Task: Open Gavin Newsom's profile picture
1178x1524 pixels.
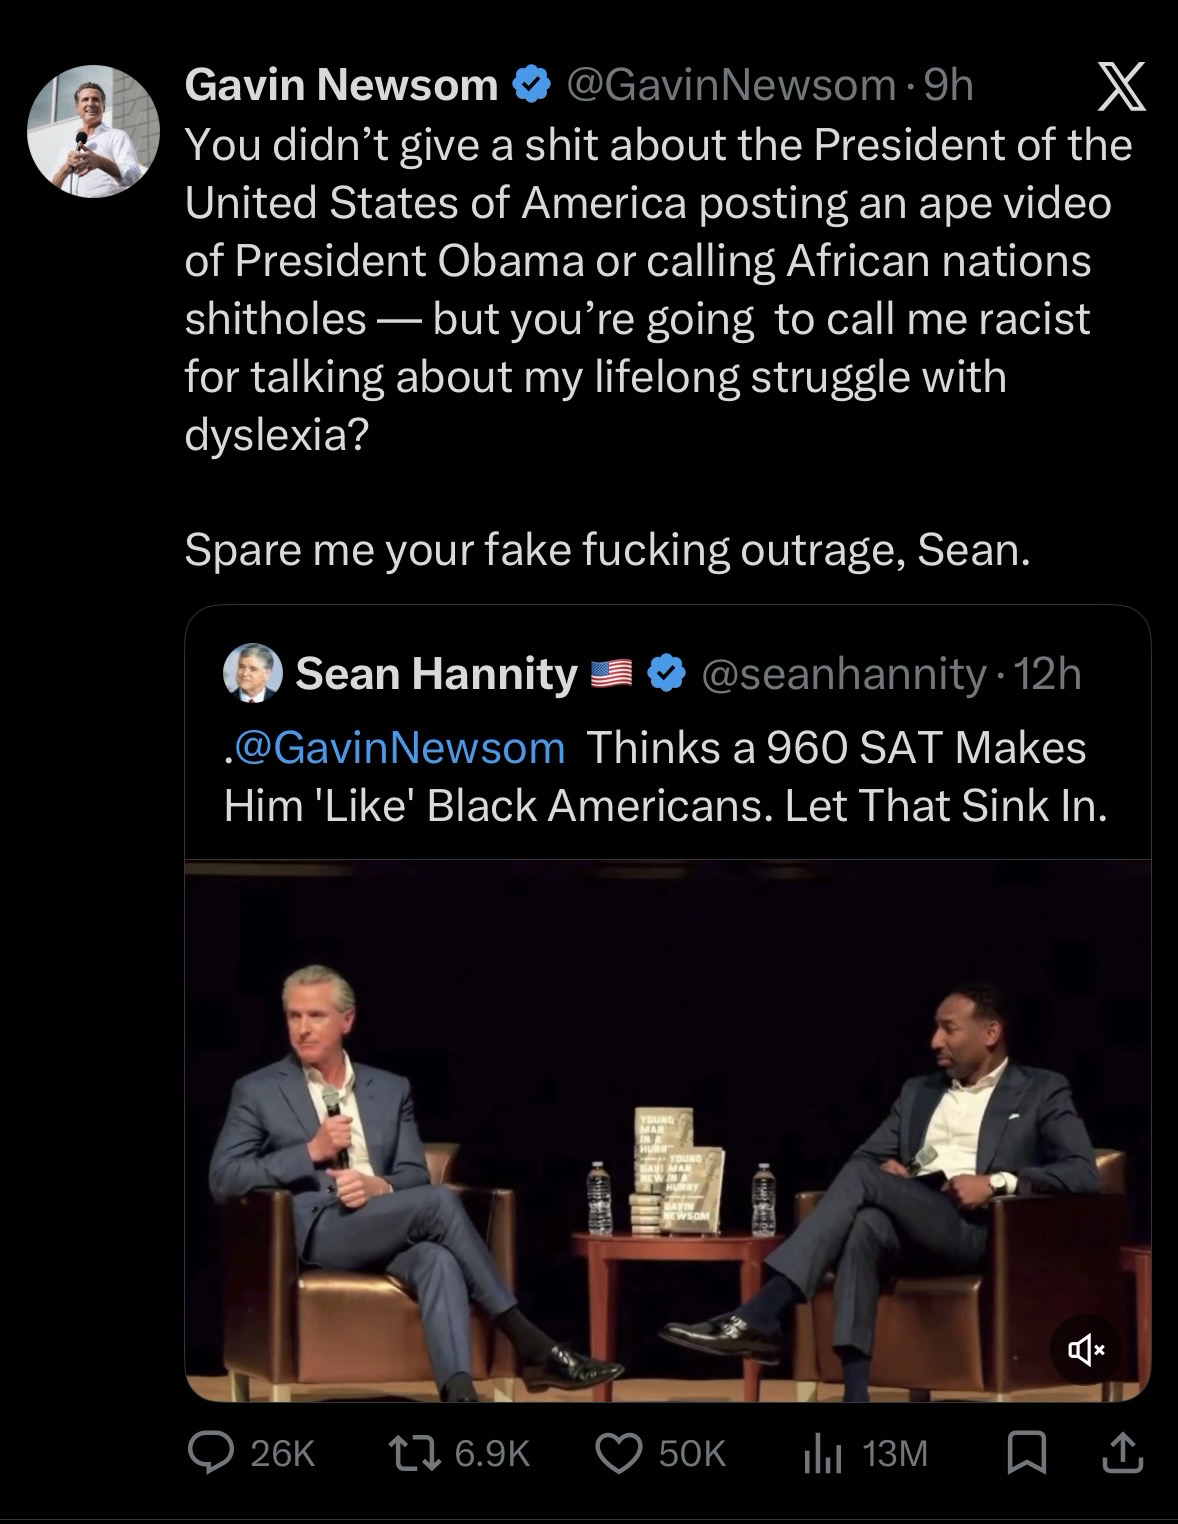Action: [93, 131]
